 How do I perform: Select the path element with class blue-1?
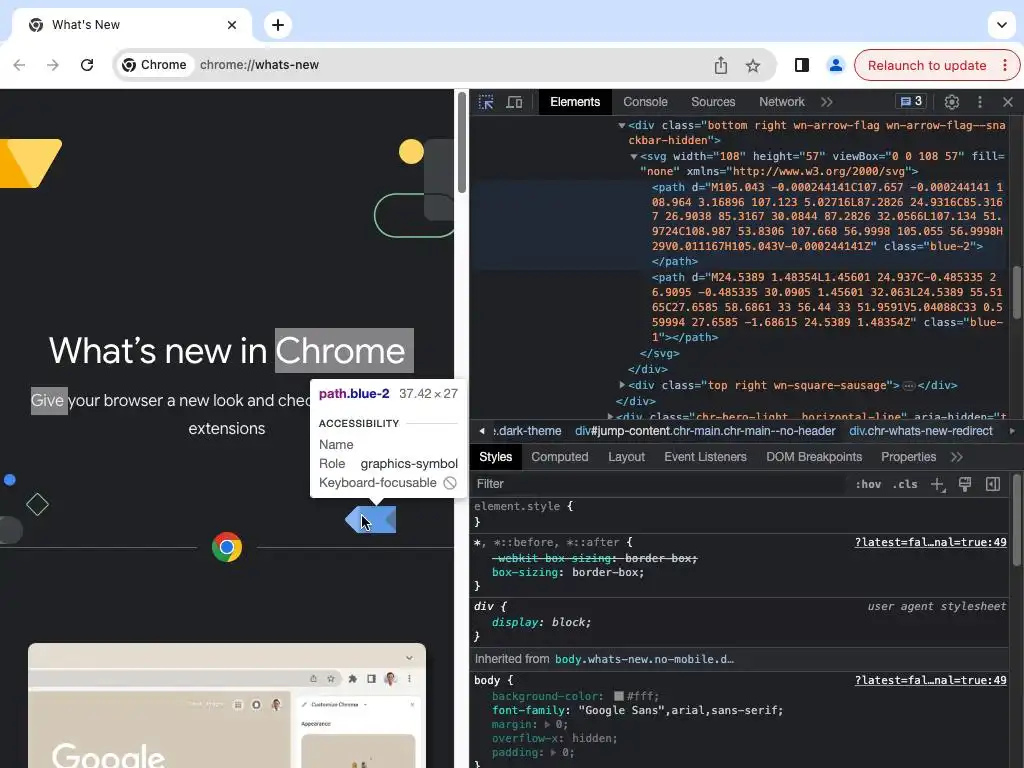pyautogui.click(x=826, y=307)
